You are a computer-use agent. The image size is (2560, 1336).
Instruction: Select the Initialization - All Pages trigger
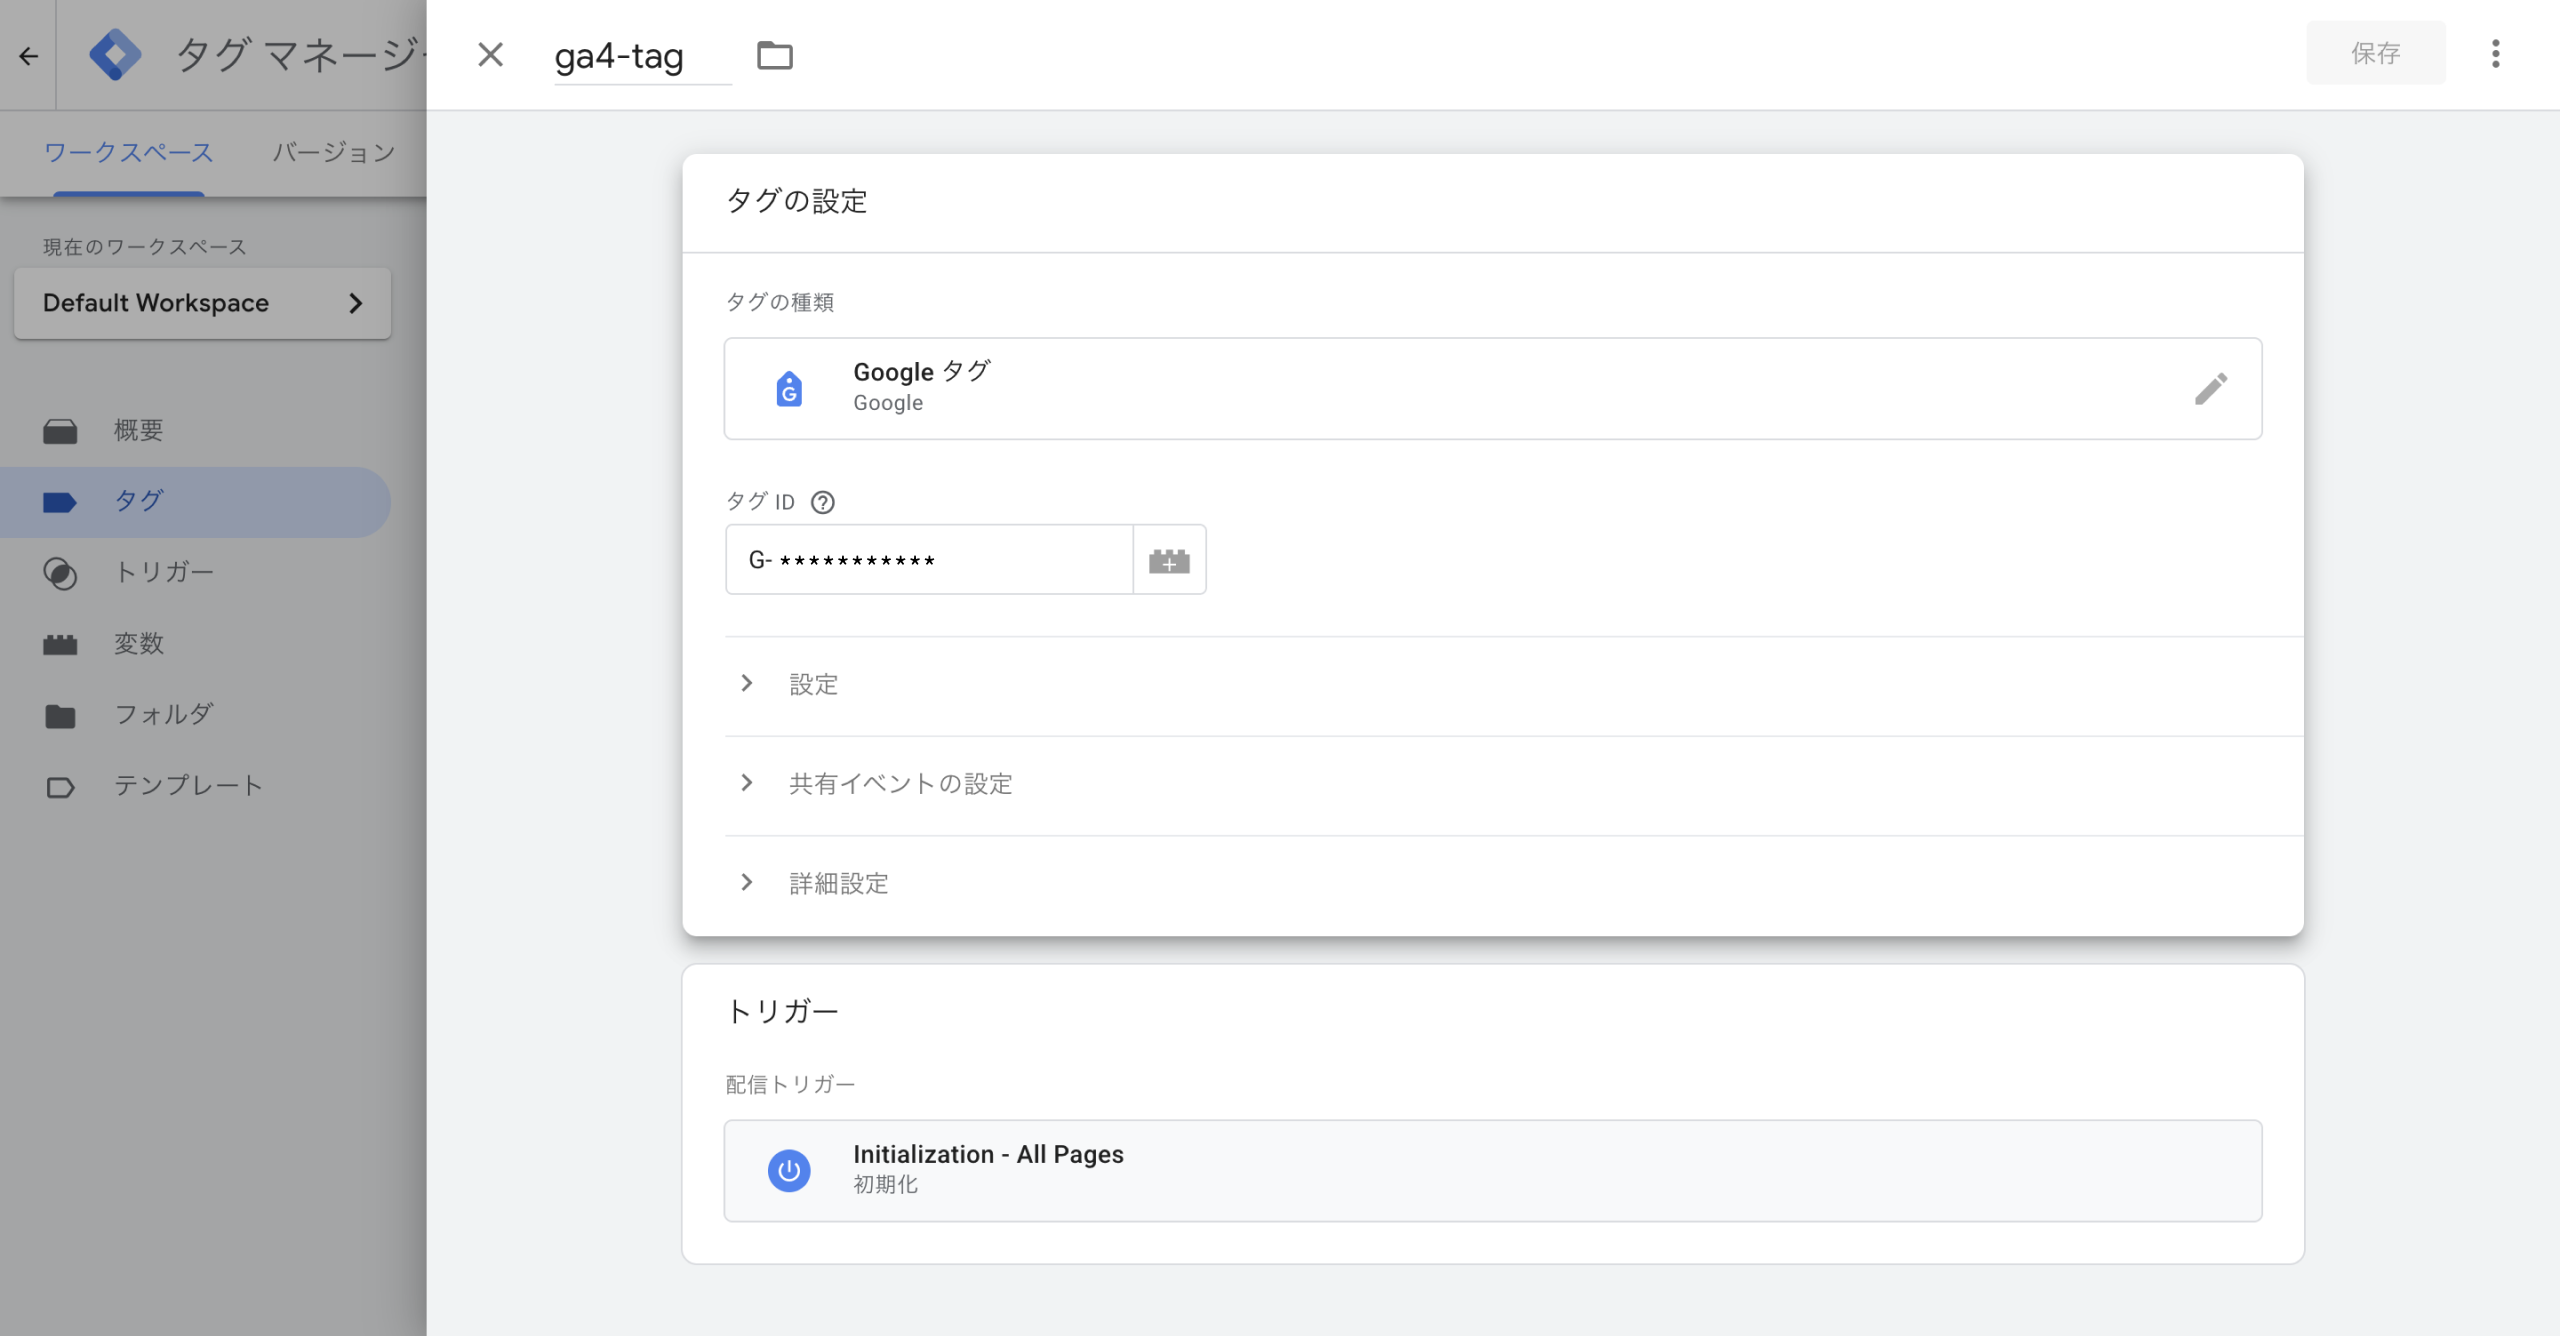[1493, 1170]
